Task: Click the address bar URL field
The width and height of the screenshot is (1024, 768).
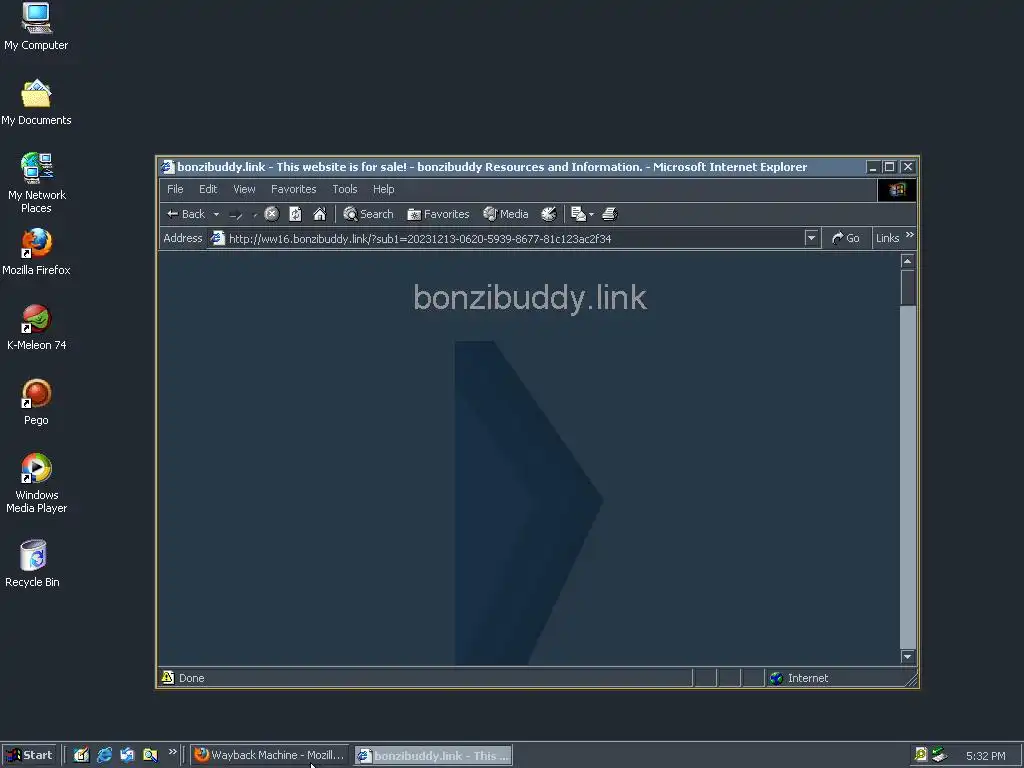Action: [514, 239]
